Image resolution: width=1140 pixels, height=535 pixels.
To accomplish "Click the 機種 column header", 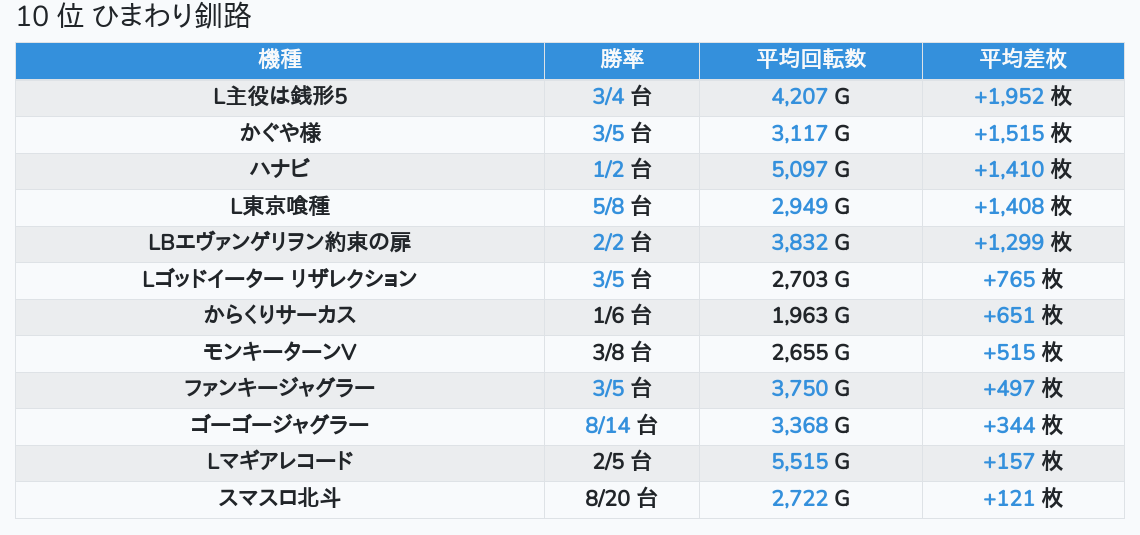I will pyautogui.click(x=280, y=60).
